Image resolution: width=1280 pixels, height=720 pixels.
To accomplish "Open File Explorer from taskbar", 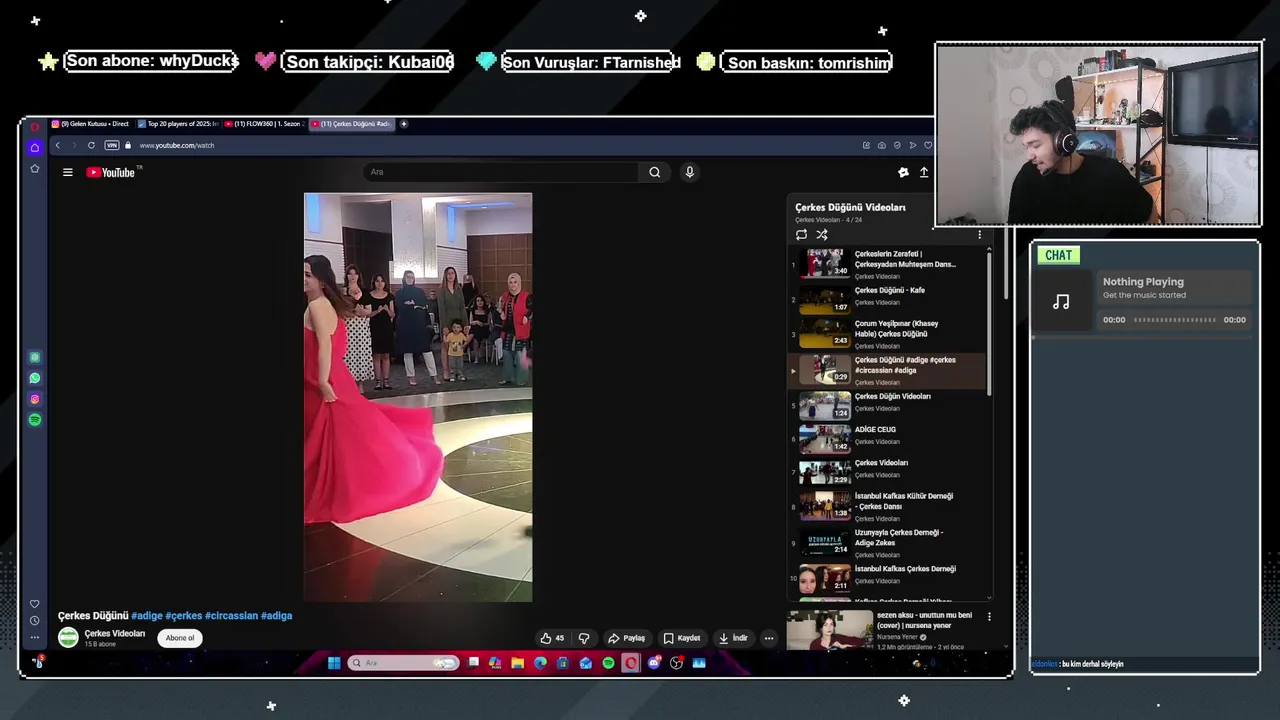I will (x=518, y=663).
